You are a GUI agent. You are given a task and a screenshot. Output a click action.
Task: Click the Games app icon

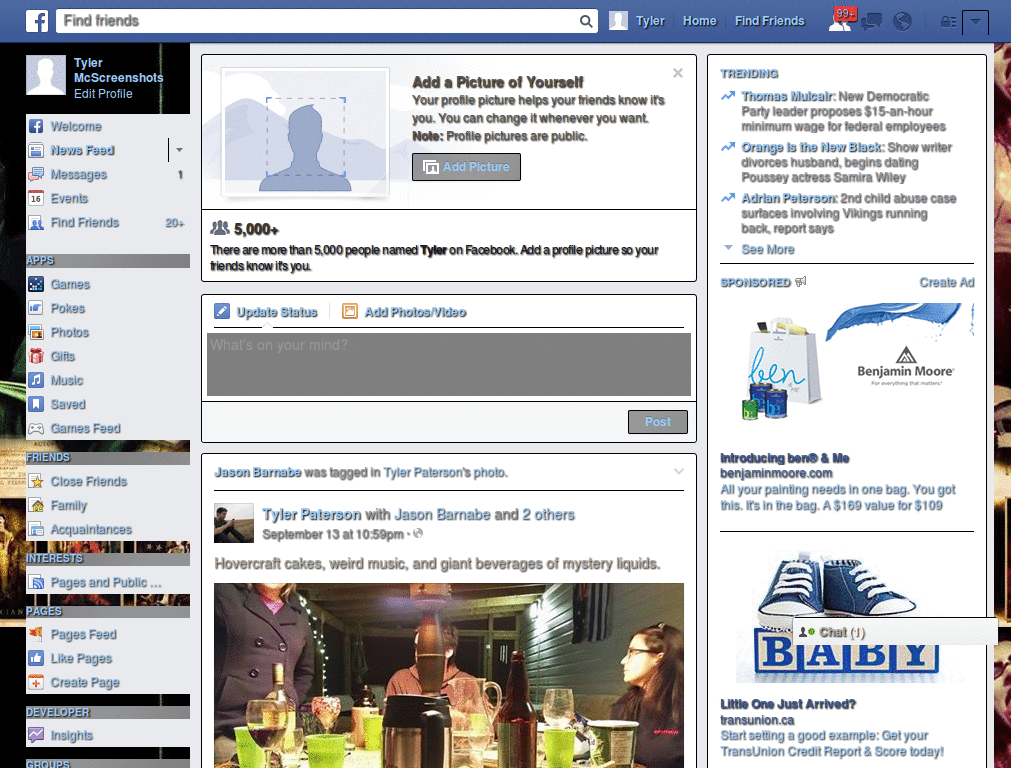click(37, 284)
